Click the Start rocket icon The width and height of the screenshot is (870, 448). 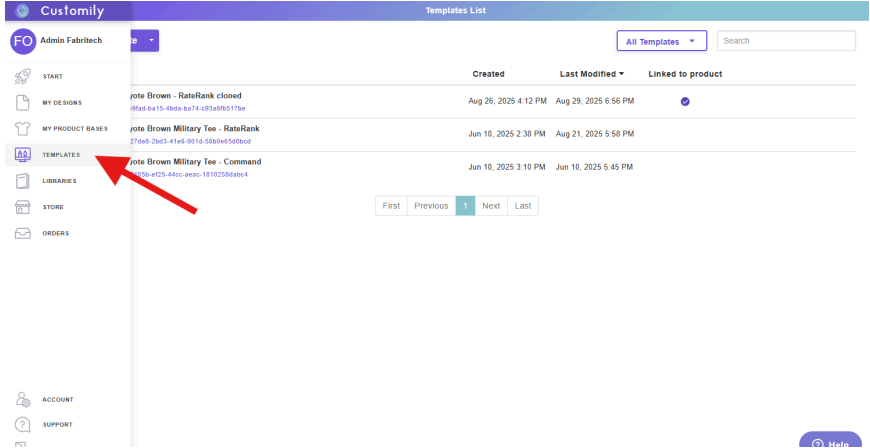point(22,76)
